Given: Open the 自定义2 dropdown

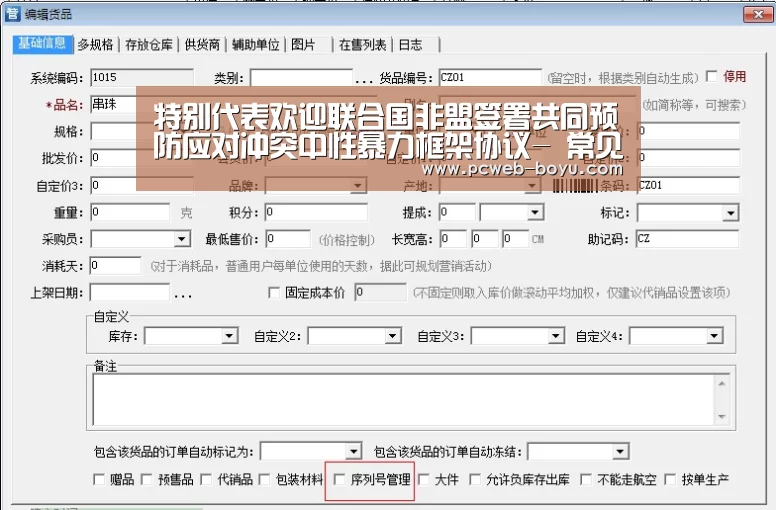Looking at the screenshot, I should pyautogui.click(x=392, y=336).
